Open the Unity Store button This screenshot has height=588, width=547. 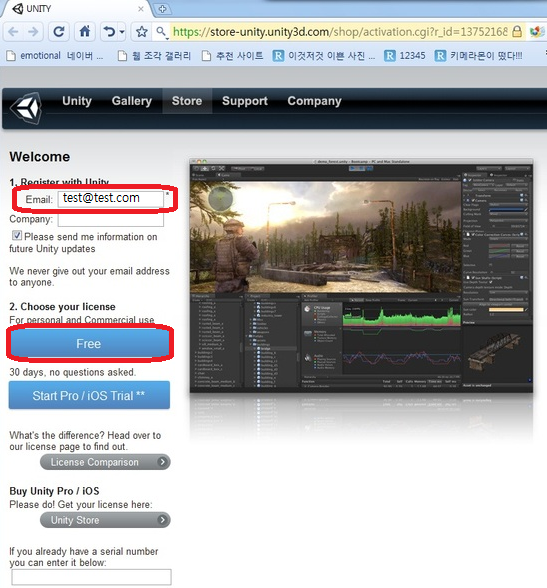click(105, 520)
